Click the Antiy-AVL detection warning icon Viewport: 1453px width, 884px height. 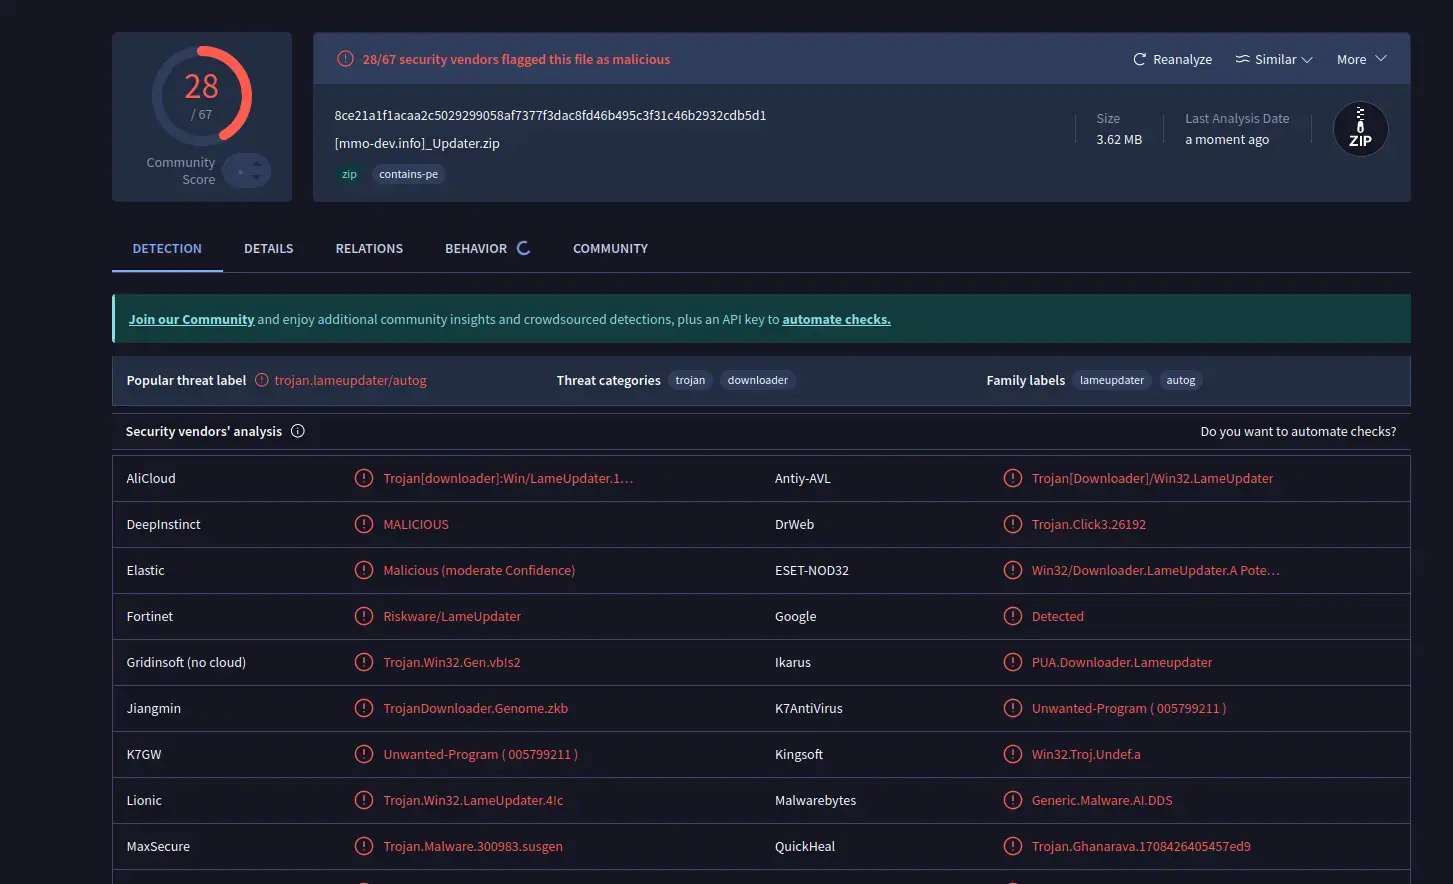(x=1013, y=478)
